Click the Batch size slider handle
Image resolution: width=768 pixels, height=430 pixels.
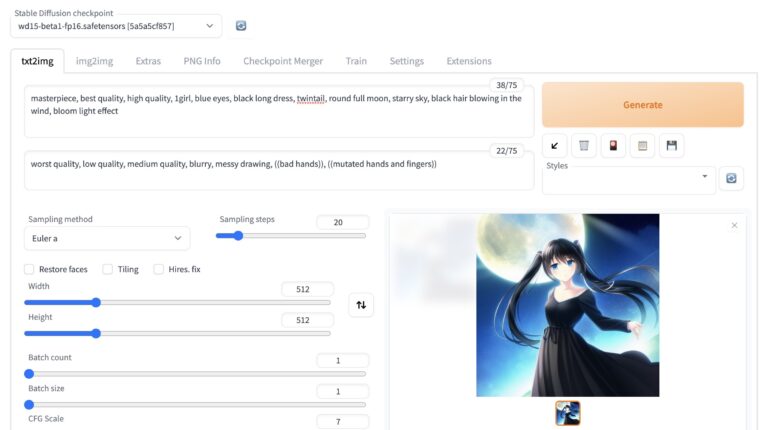coord(29,405)
